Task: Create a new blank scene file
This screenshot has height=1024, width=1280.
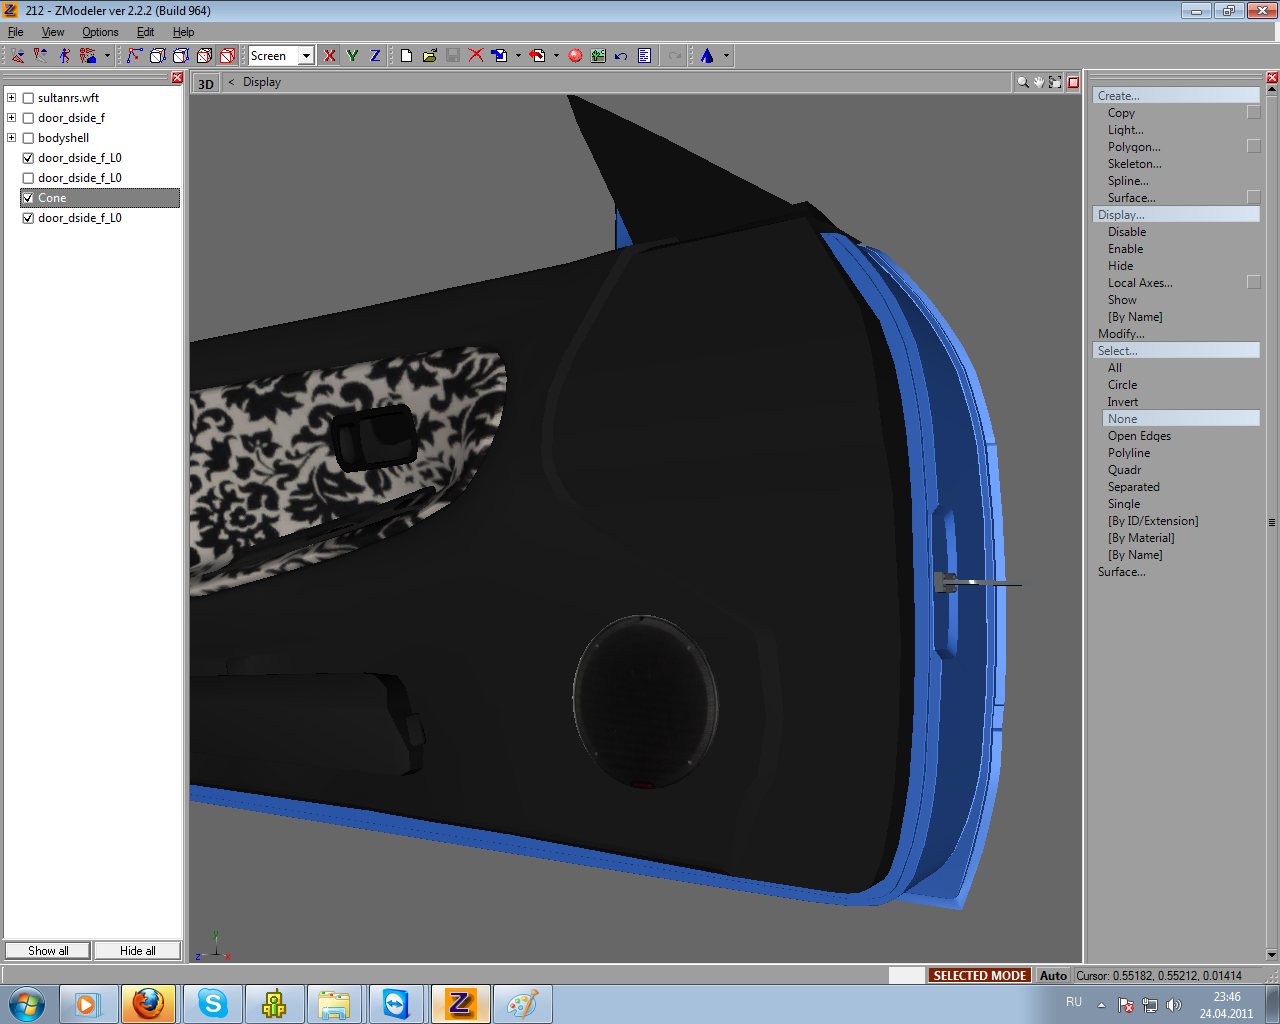Action: click(407, 56)
